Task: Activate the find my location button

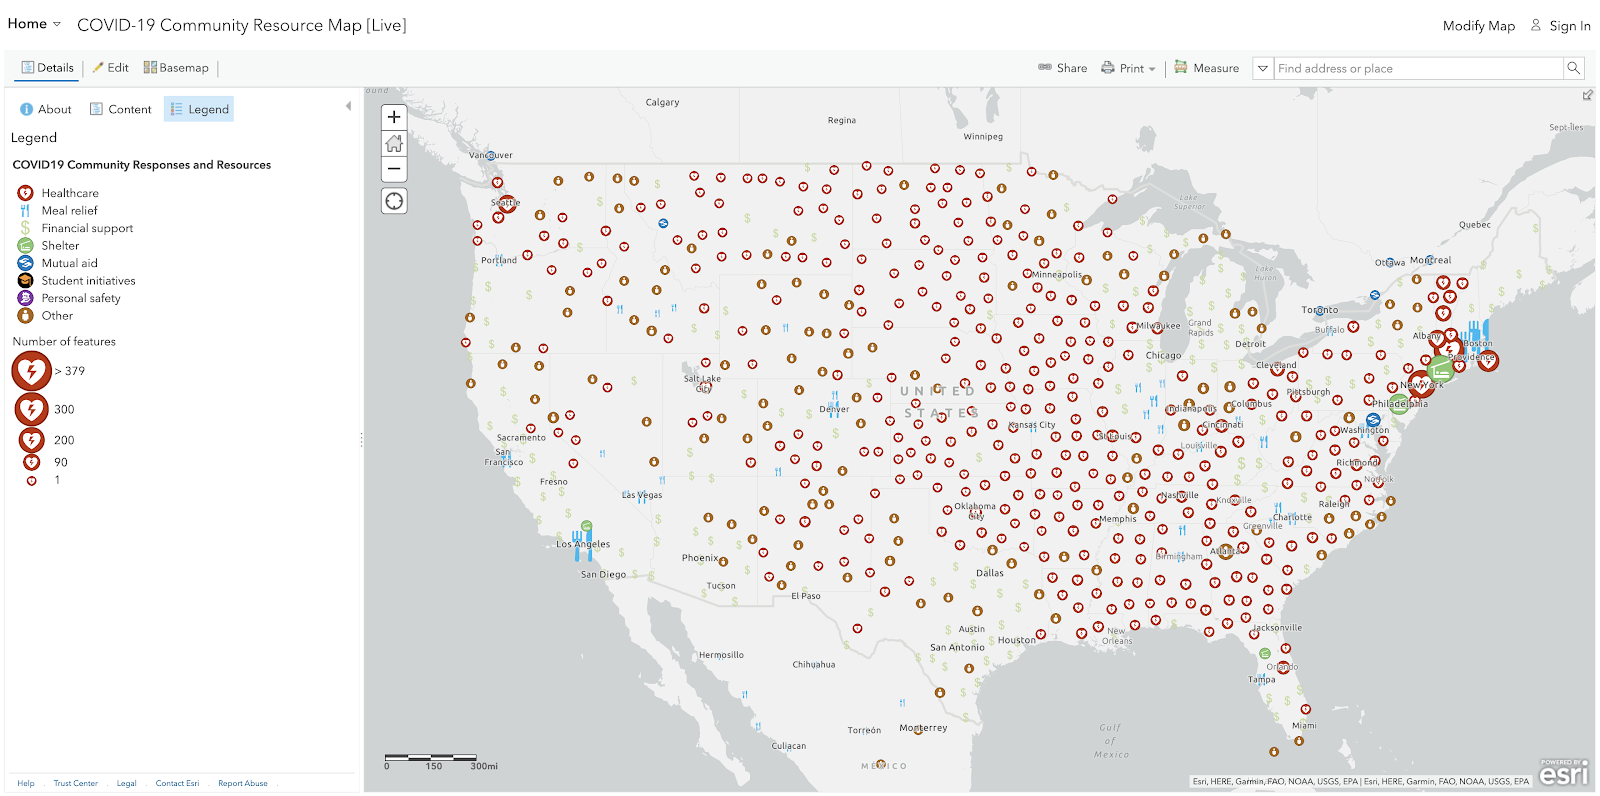Action: coord(394,201)
